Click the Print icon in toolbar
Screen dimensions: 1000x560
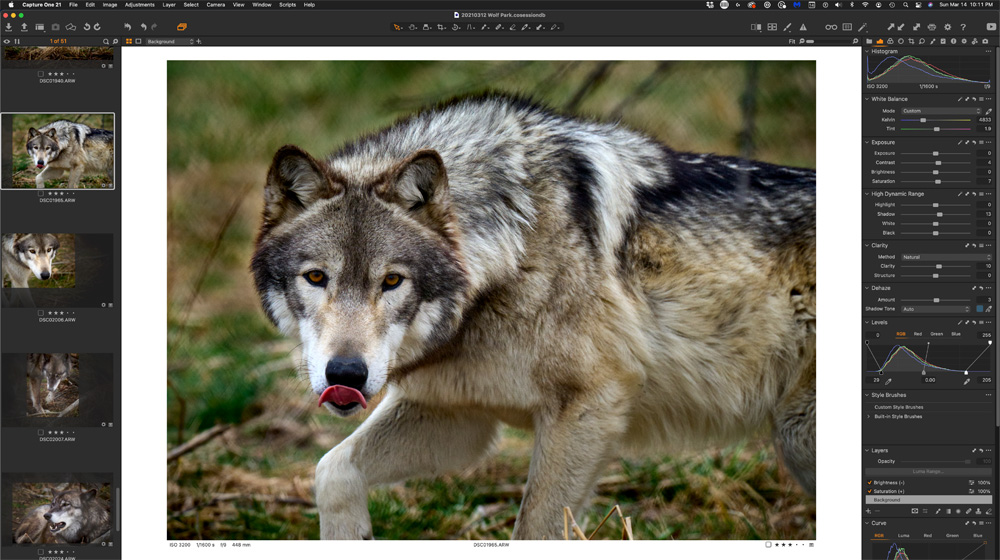(932, 27)
